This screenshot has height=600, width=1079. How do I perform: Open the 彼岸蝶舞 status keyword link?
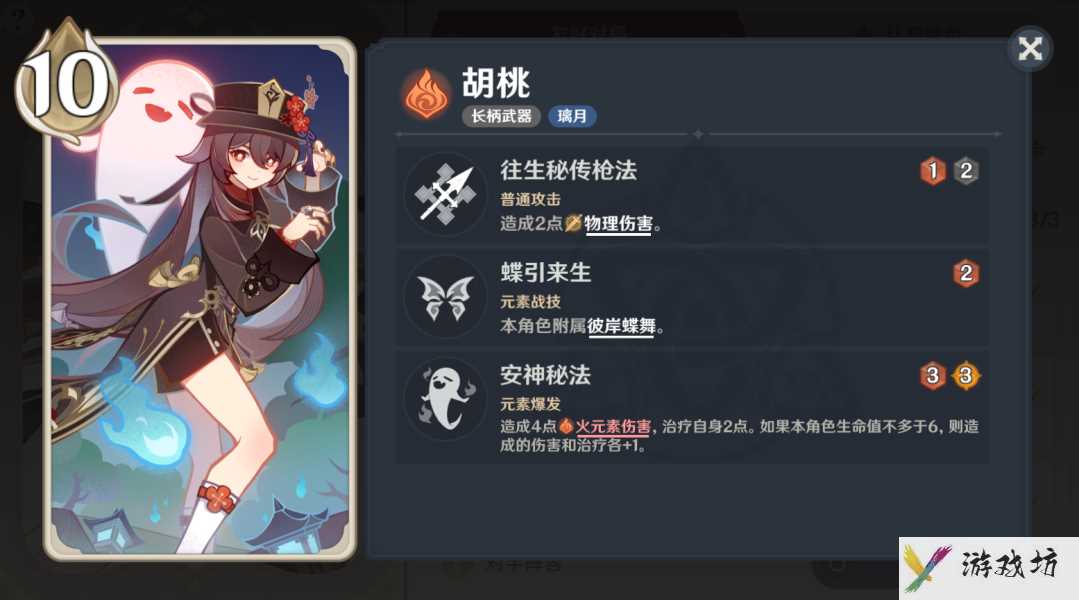pyautogui.click(x=621, y=326)
